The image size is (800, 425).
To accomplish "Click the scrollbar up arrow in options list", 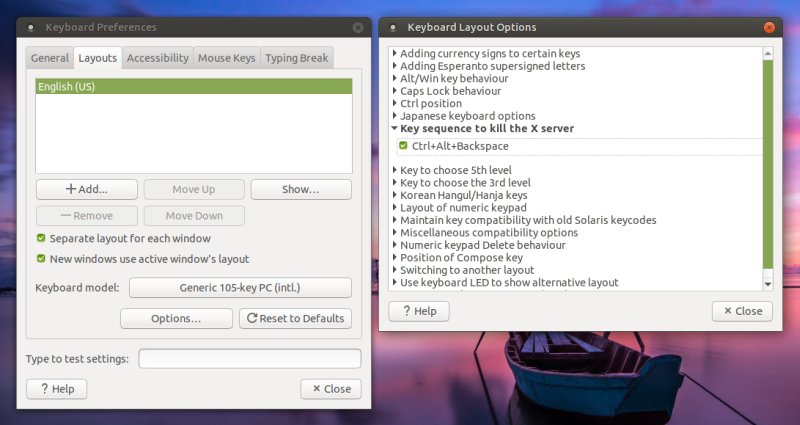I will coord(767,53).
